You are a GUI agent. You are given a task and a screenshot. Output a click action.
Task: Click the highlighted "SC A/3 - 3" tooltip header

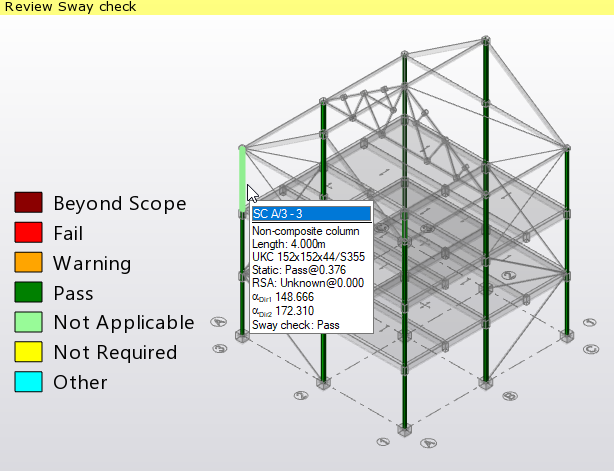point(310,213)
